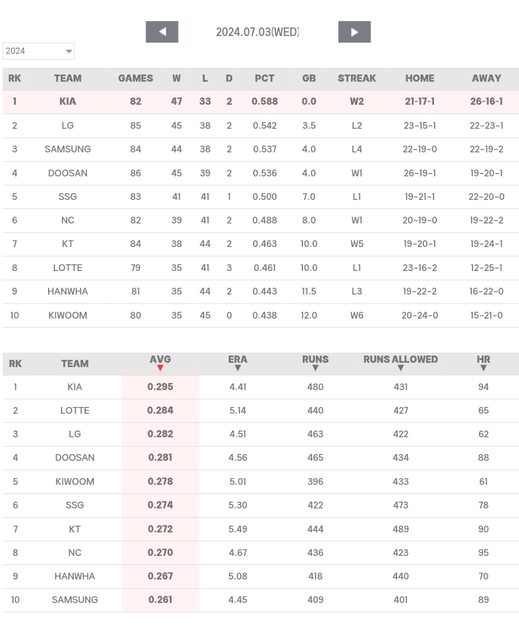Sort by RUNS ALLOWED column arrow

[401, 368]
